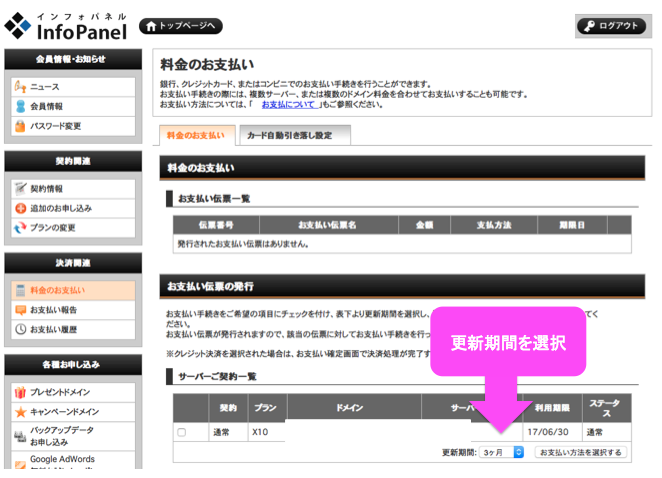Screen dimensions: 662x478
Task: Open プランの変更 menu item
Action: pyautogui.click(x=73, y=228)
